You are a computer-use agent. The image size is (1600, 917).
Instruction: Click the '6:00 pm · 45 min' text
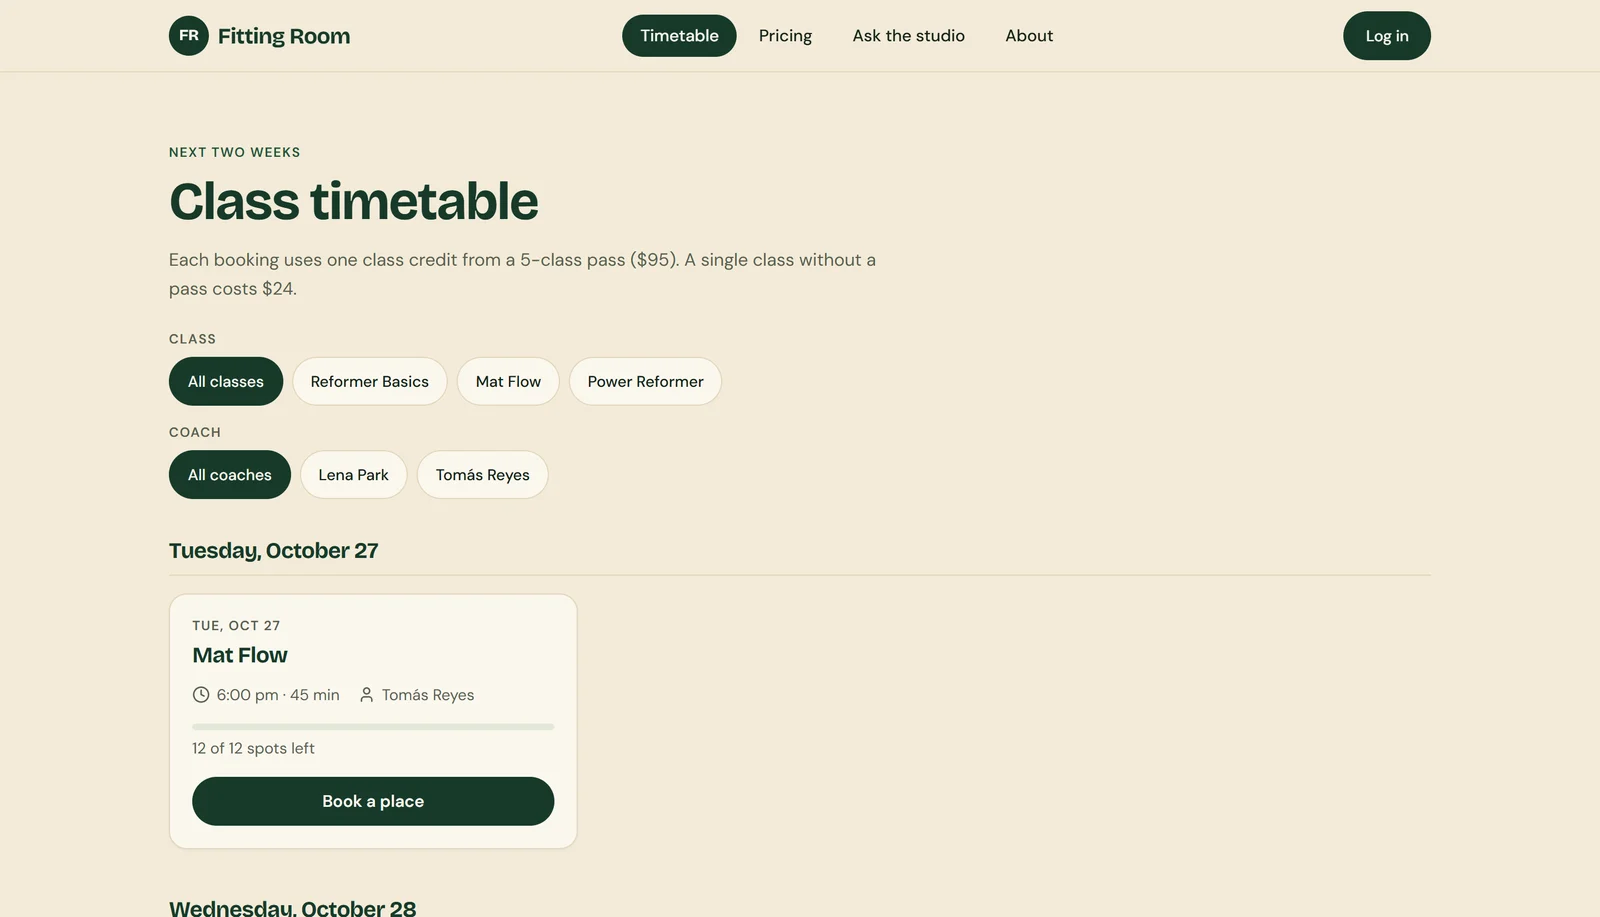[278, 695]
